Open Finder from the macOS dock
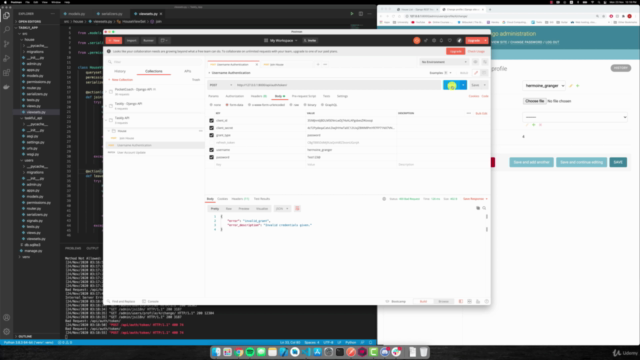This screenshot has width=640, height=360. (216, 352)
